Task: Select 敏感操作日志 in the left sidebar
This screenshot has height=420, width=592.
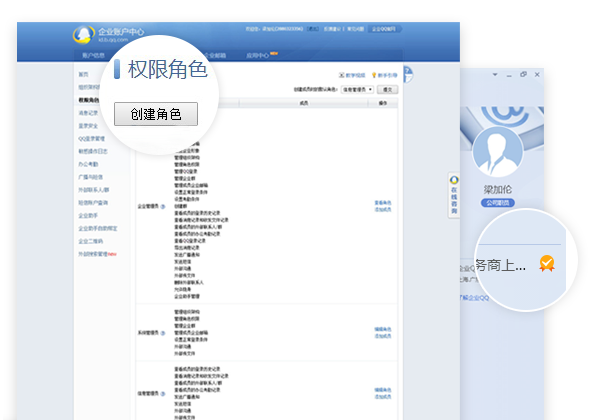Action: pyautogui.click(x=93, y=151)
